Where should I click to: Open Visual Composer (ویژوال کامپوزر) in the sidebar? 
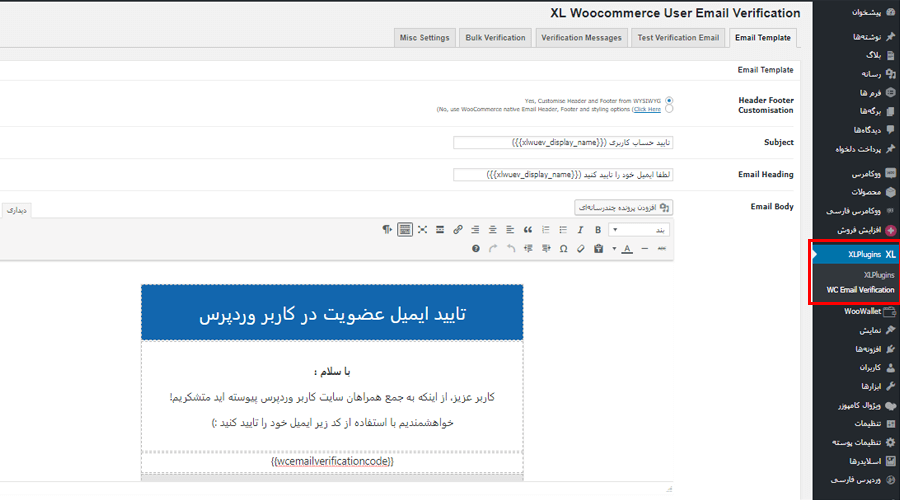[859, 405]
